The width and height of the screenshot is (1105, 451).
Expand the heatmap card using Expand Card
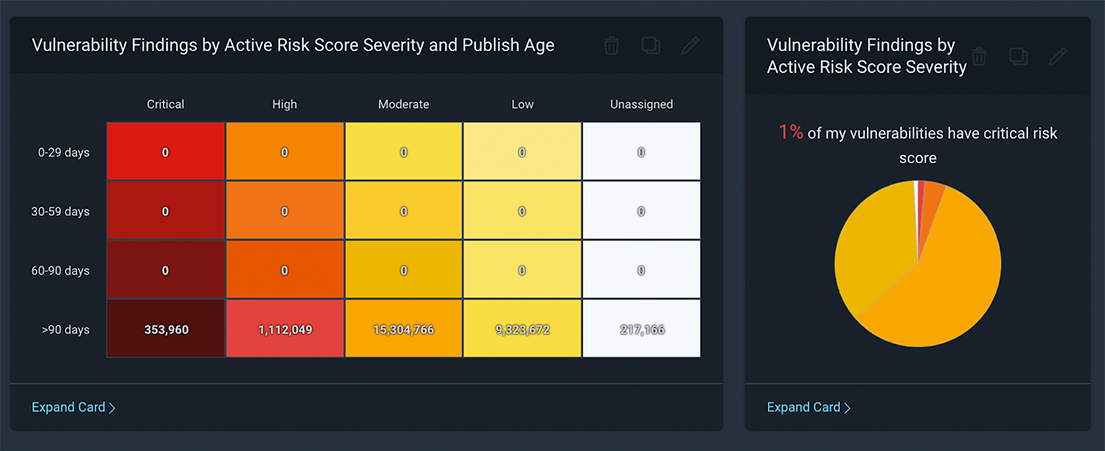73,407
